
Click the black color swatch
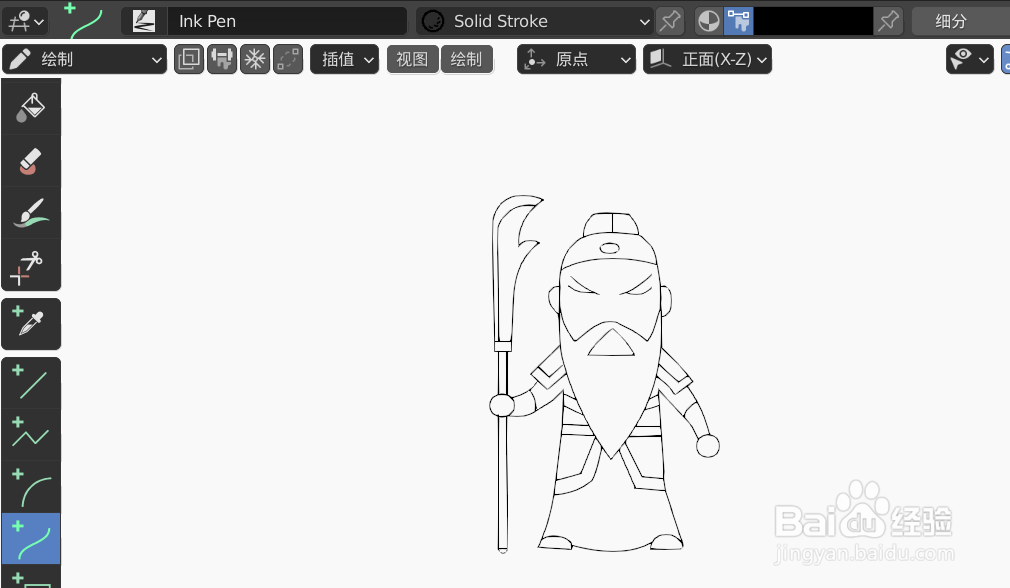pos(813,21)
